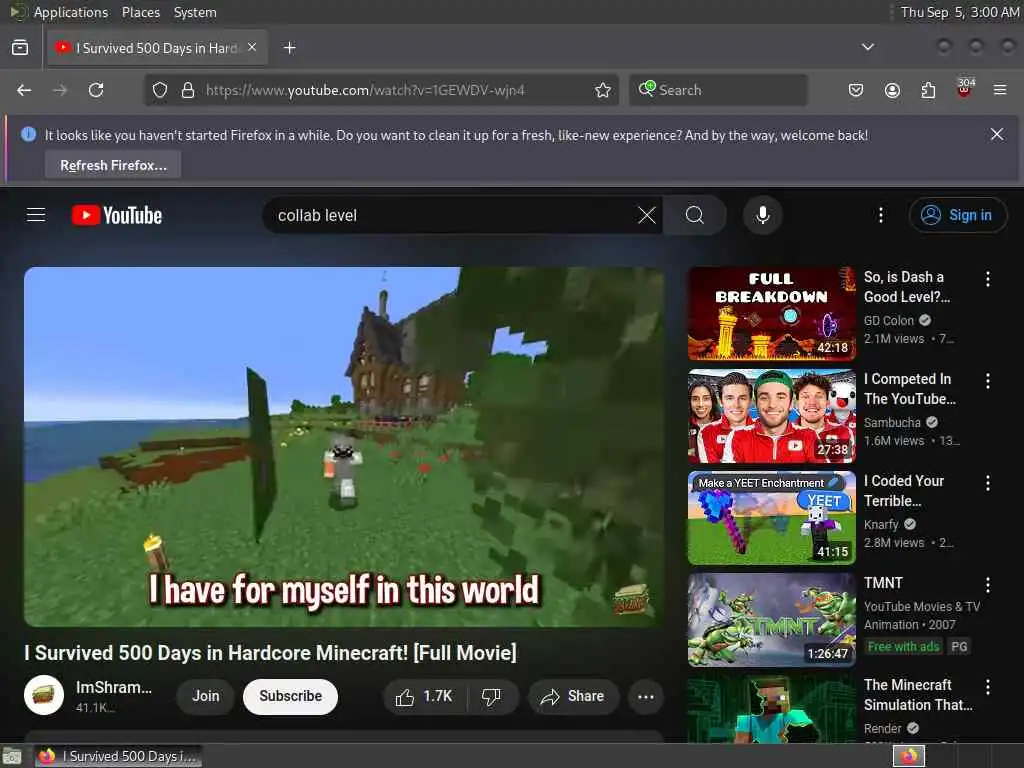Open the Places menu
Screen dimensions: 1024x768
coord(141,12)
